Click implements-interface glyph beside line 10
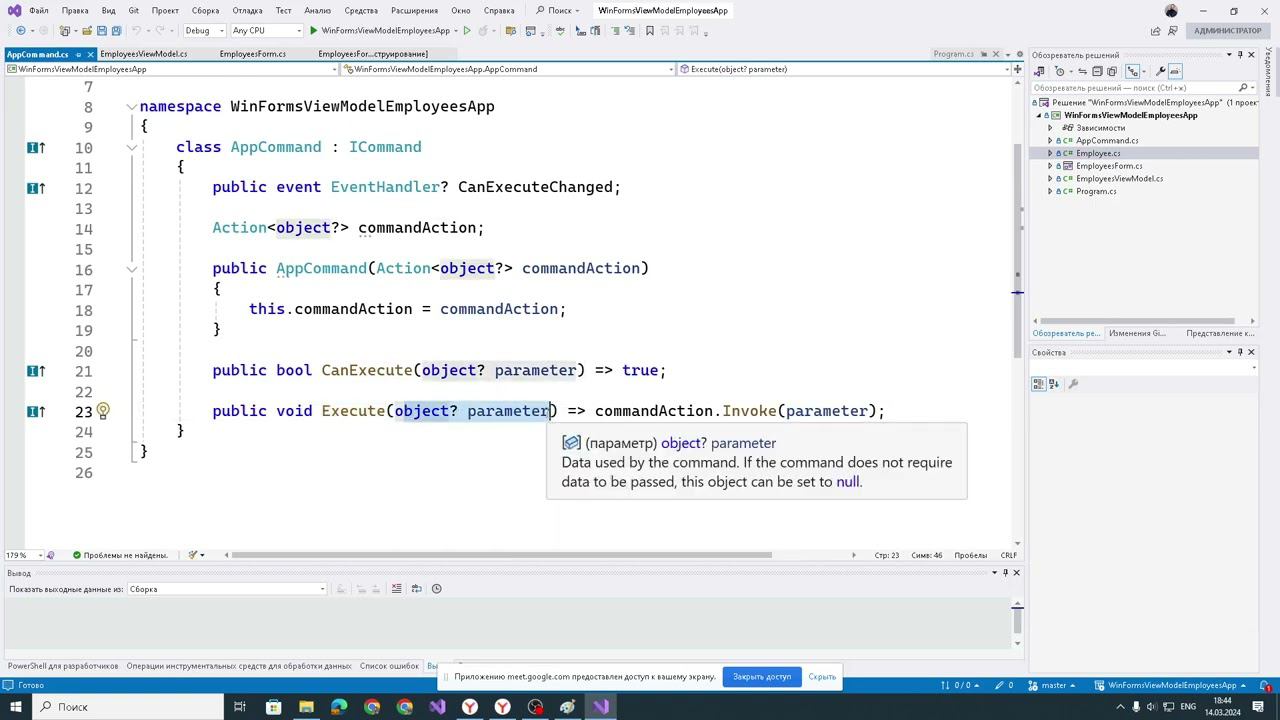 (36, 148)
